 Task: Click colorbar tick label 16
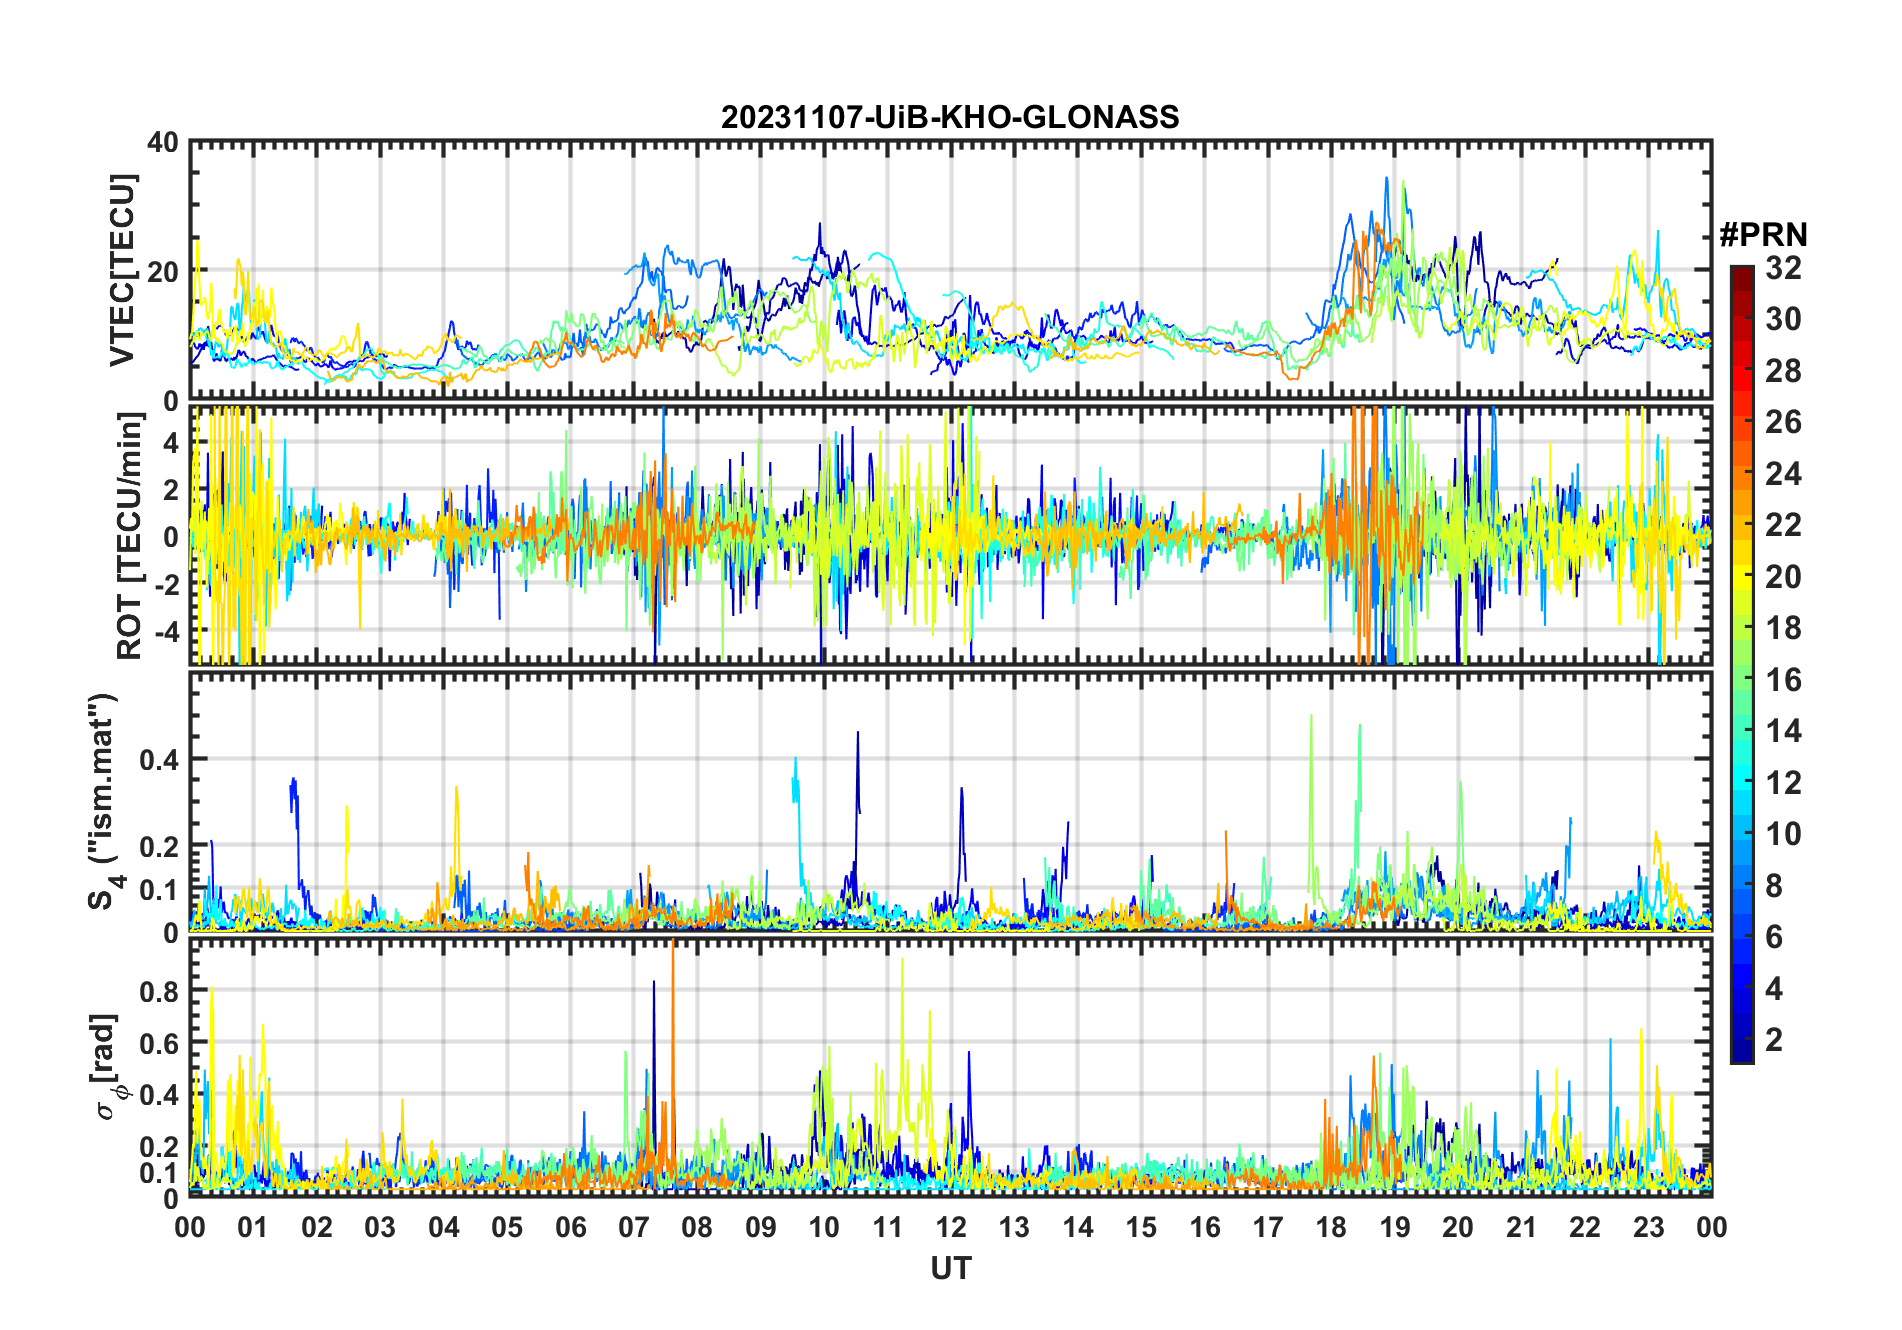pyautogui.click(x=1783, y=680)
